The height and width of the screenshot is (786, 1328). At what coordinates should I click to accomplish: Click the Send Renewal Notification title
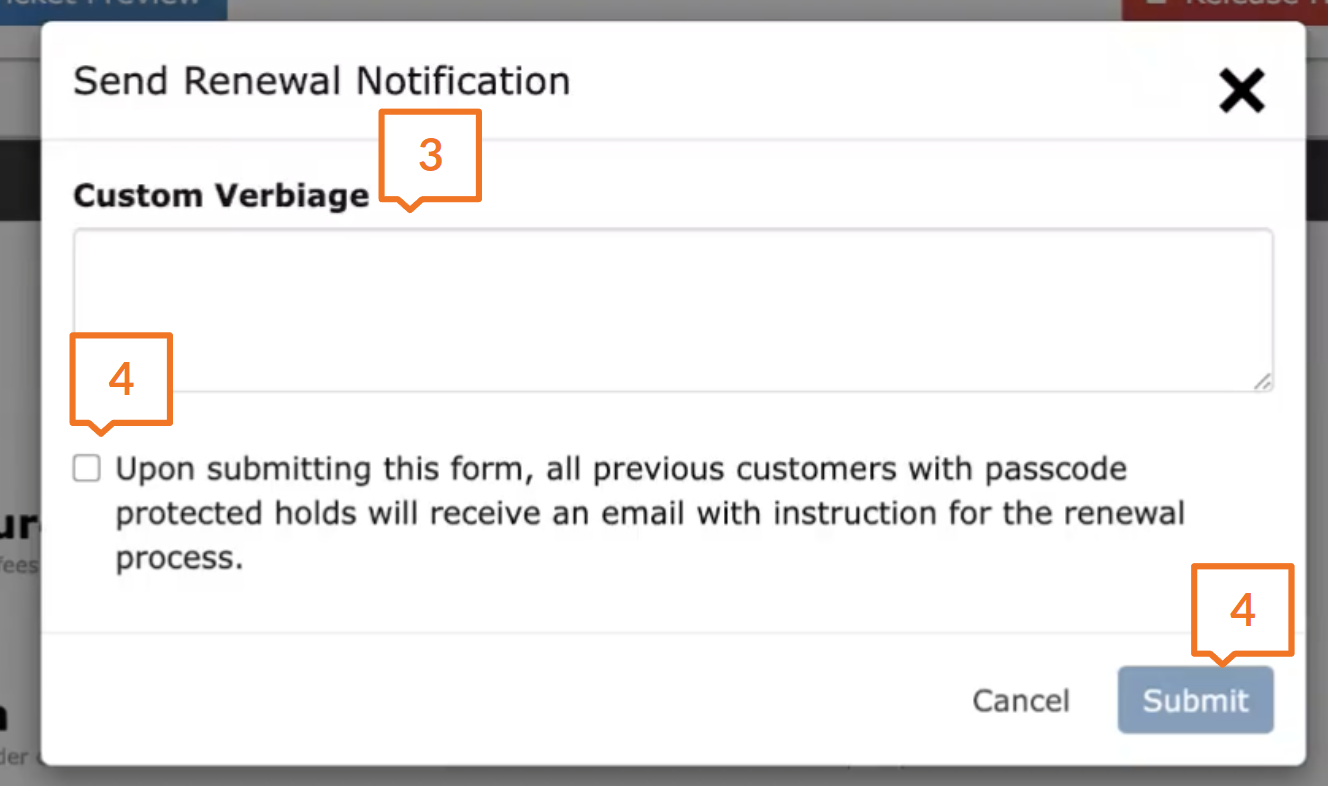[321, 81]
